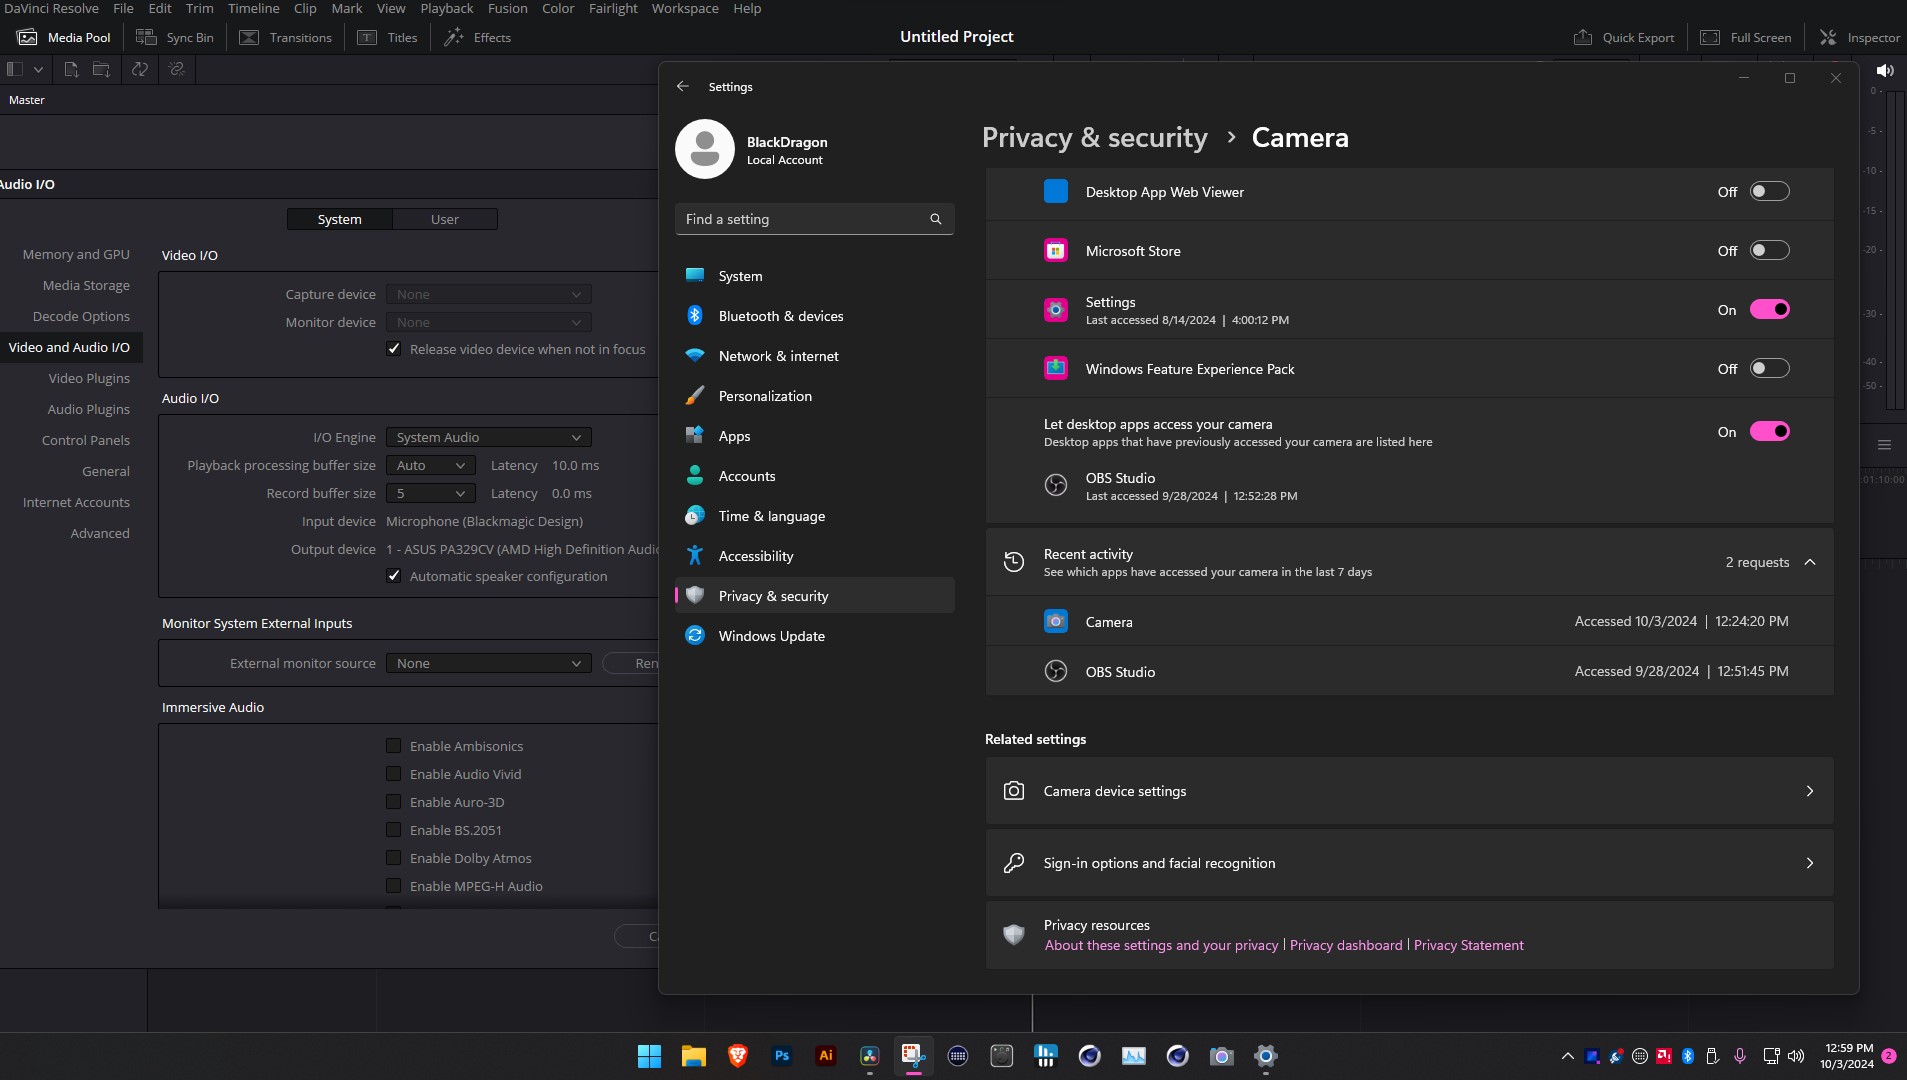1907x1080 pixels.
Task: Select Memory and GPU preferences
Action: click(x=76, y=254)
